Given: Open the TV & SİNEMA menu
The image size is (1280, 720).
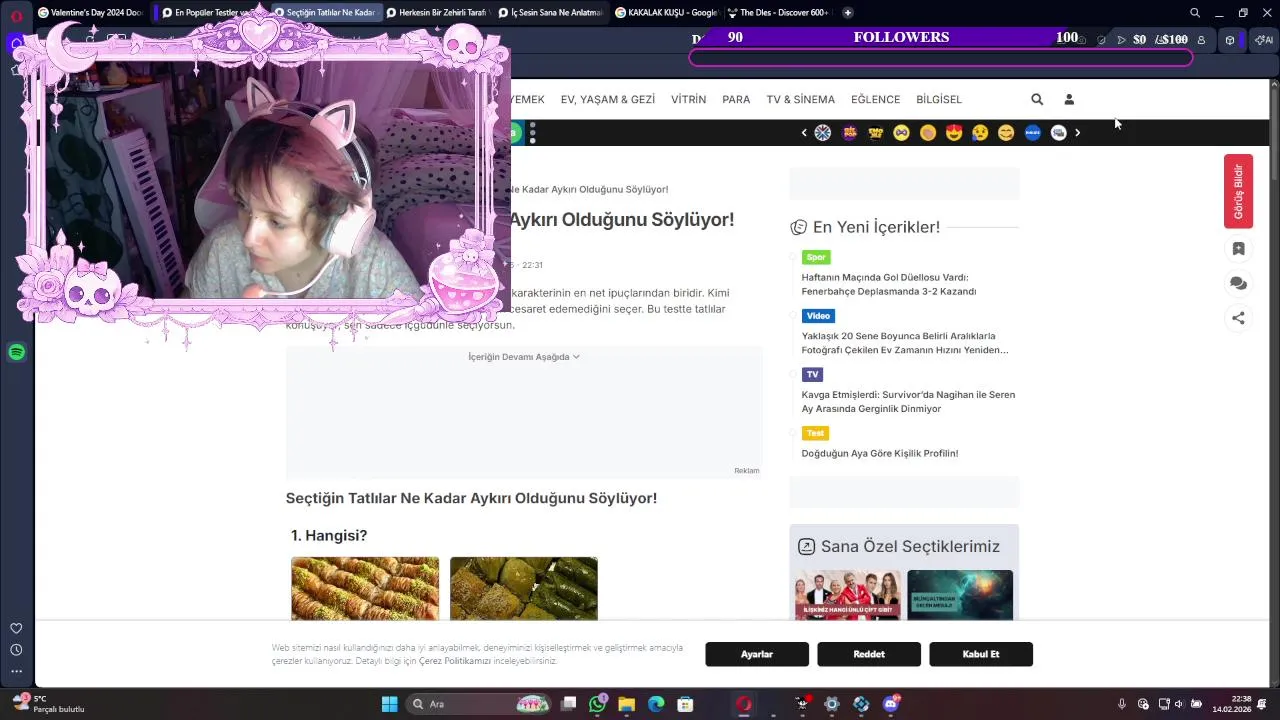Looking at the screenshot, I should (800, 99).
